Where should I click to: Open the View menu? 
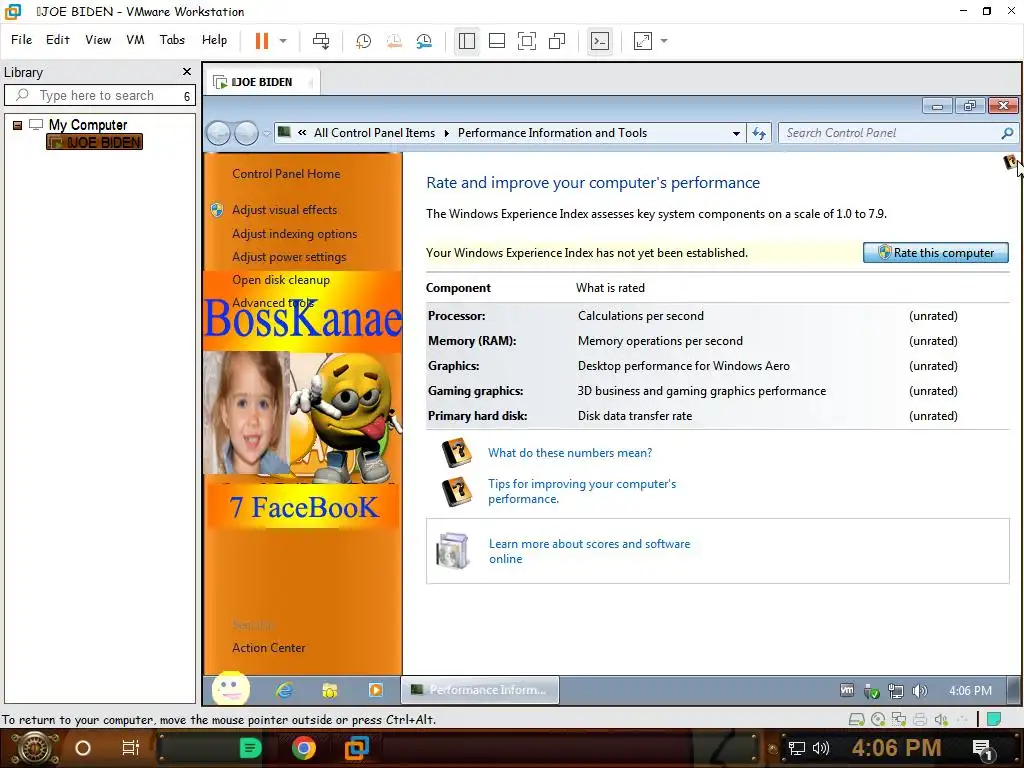pos(98,40)
